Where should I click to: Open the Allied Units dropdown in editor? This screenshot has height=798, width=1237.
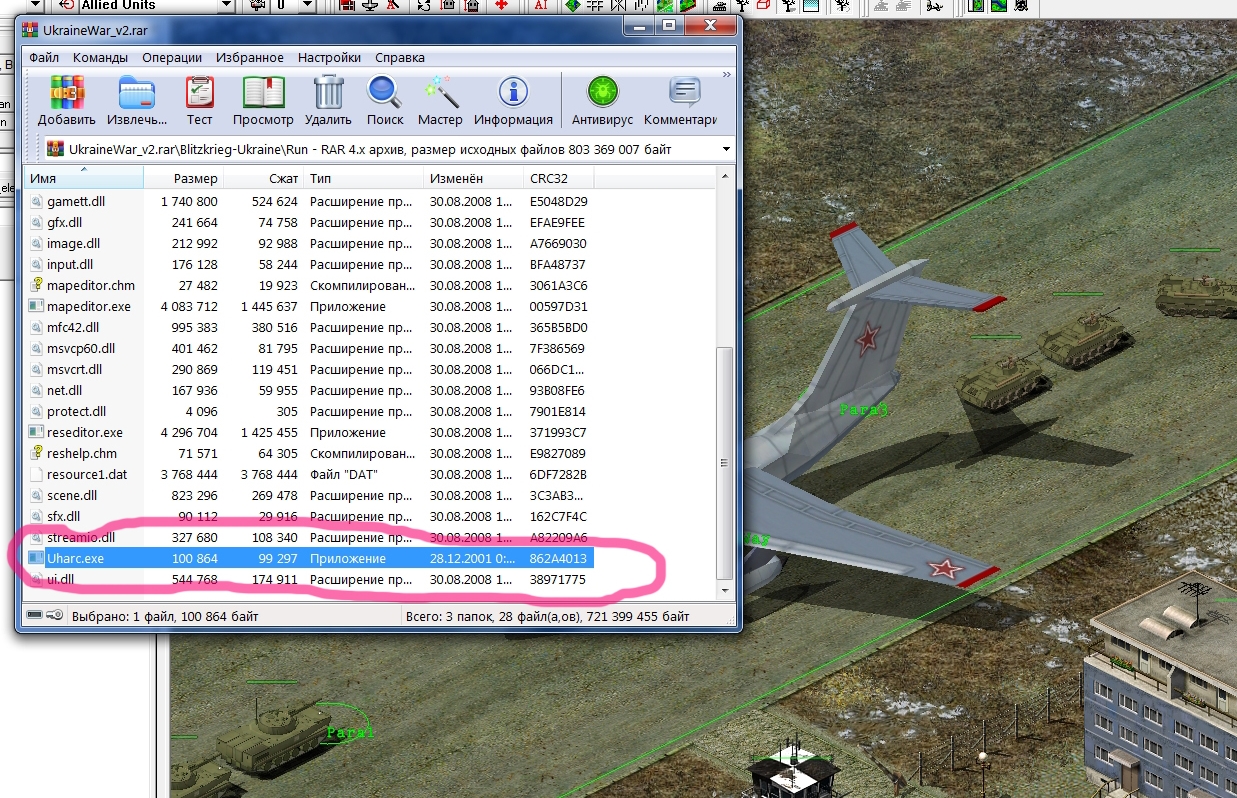click(x=225, y=6)
